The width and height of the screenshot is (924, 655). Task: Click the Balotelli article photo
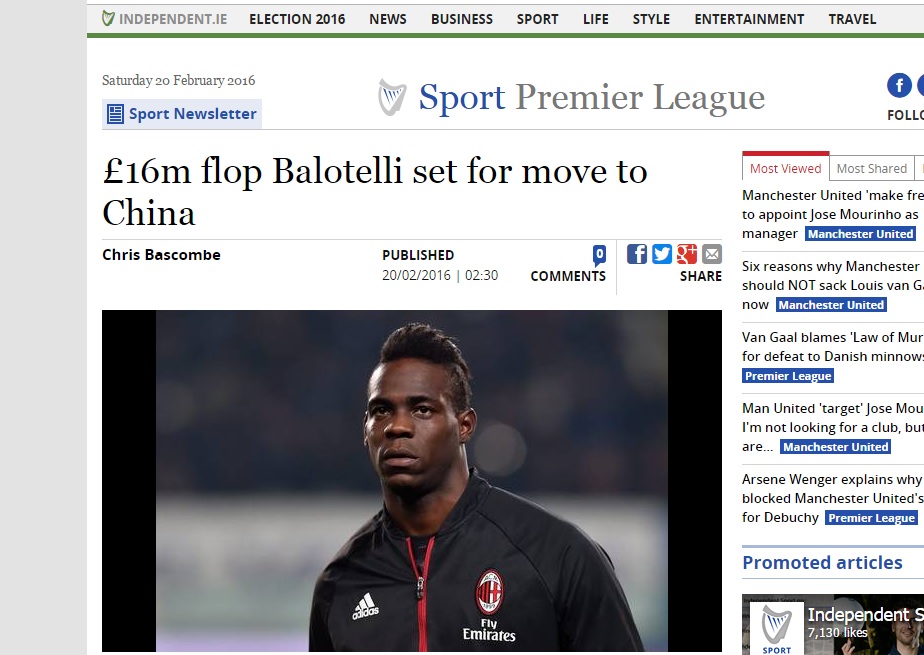point(412,481)
